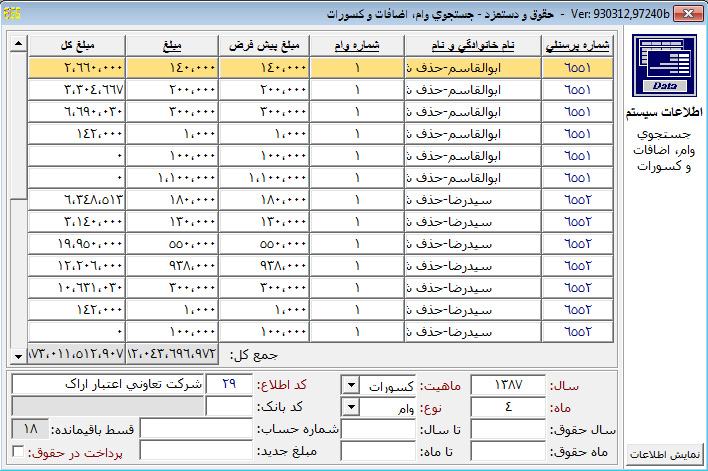Select total cell ٢،٦٦٠،٠٠٠ in highlighted row

pyautogui.click(x=77, y=68)
